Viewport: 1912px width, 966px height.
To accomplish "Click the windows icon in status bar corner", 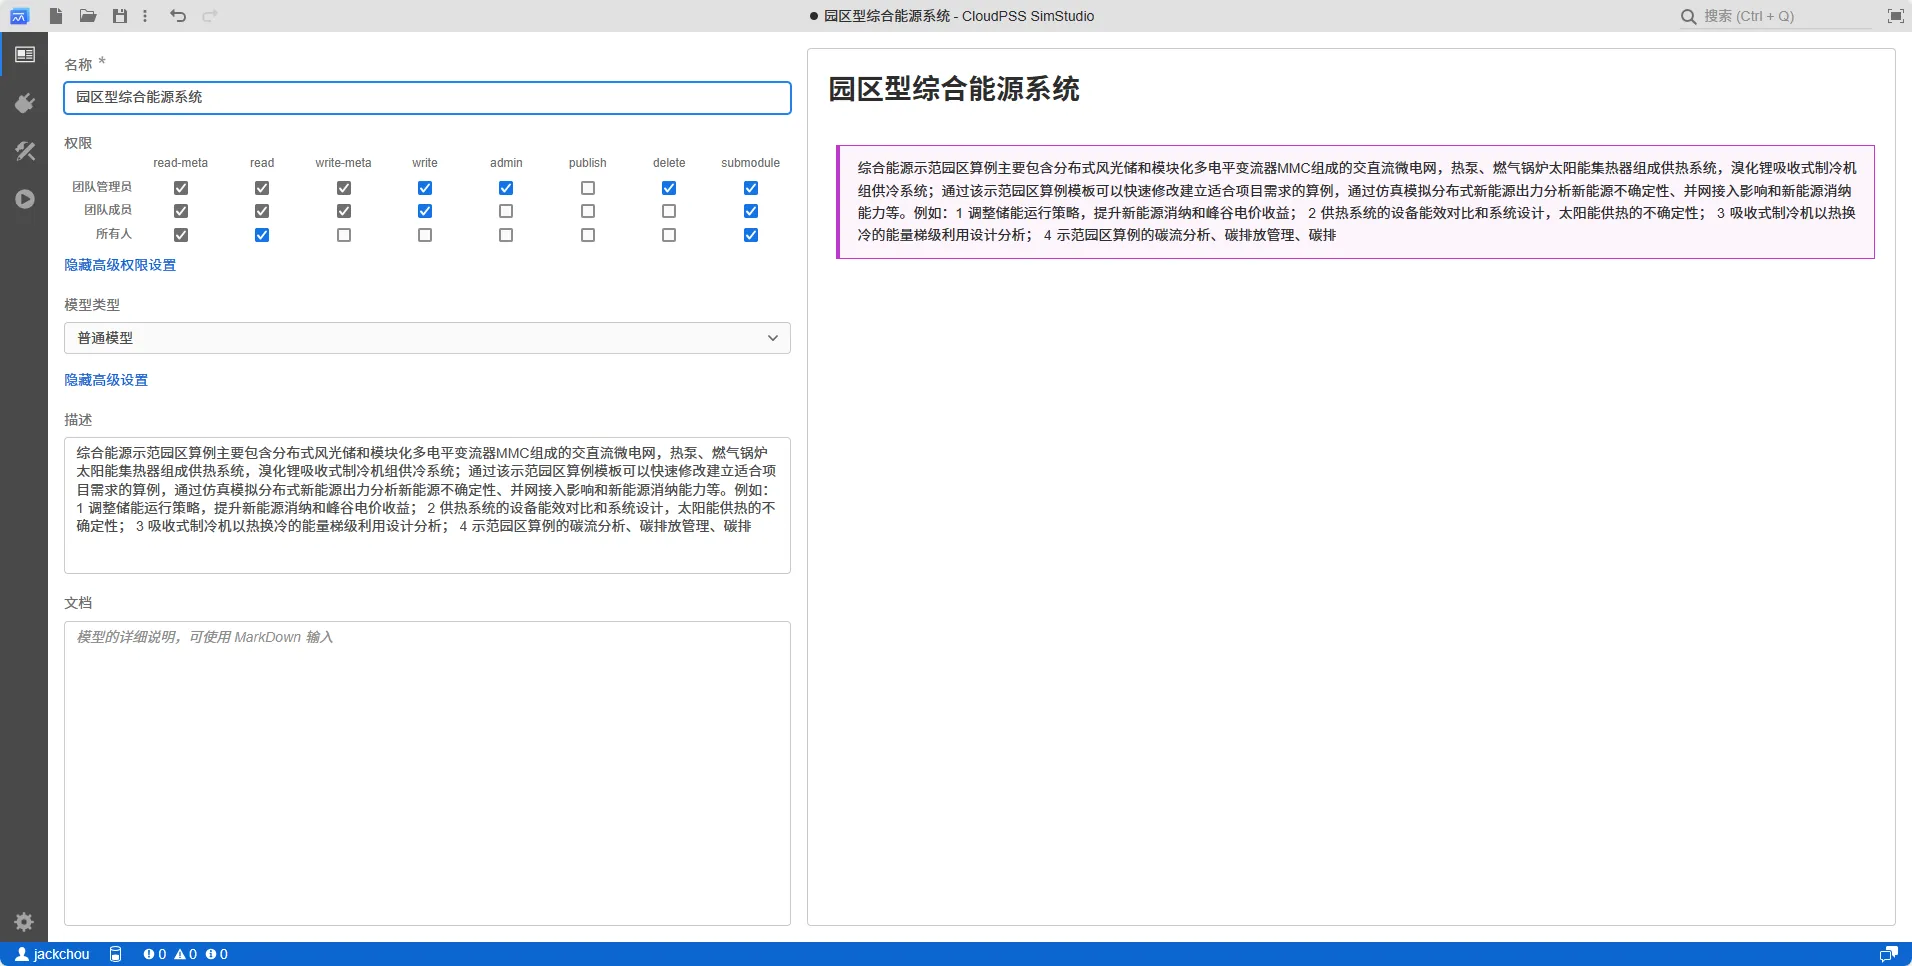I will tap(1888, 954).
